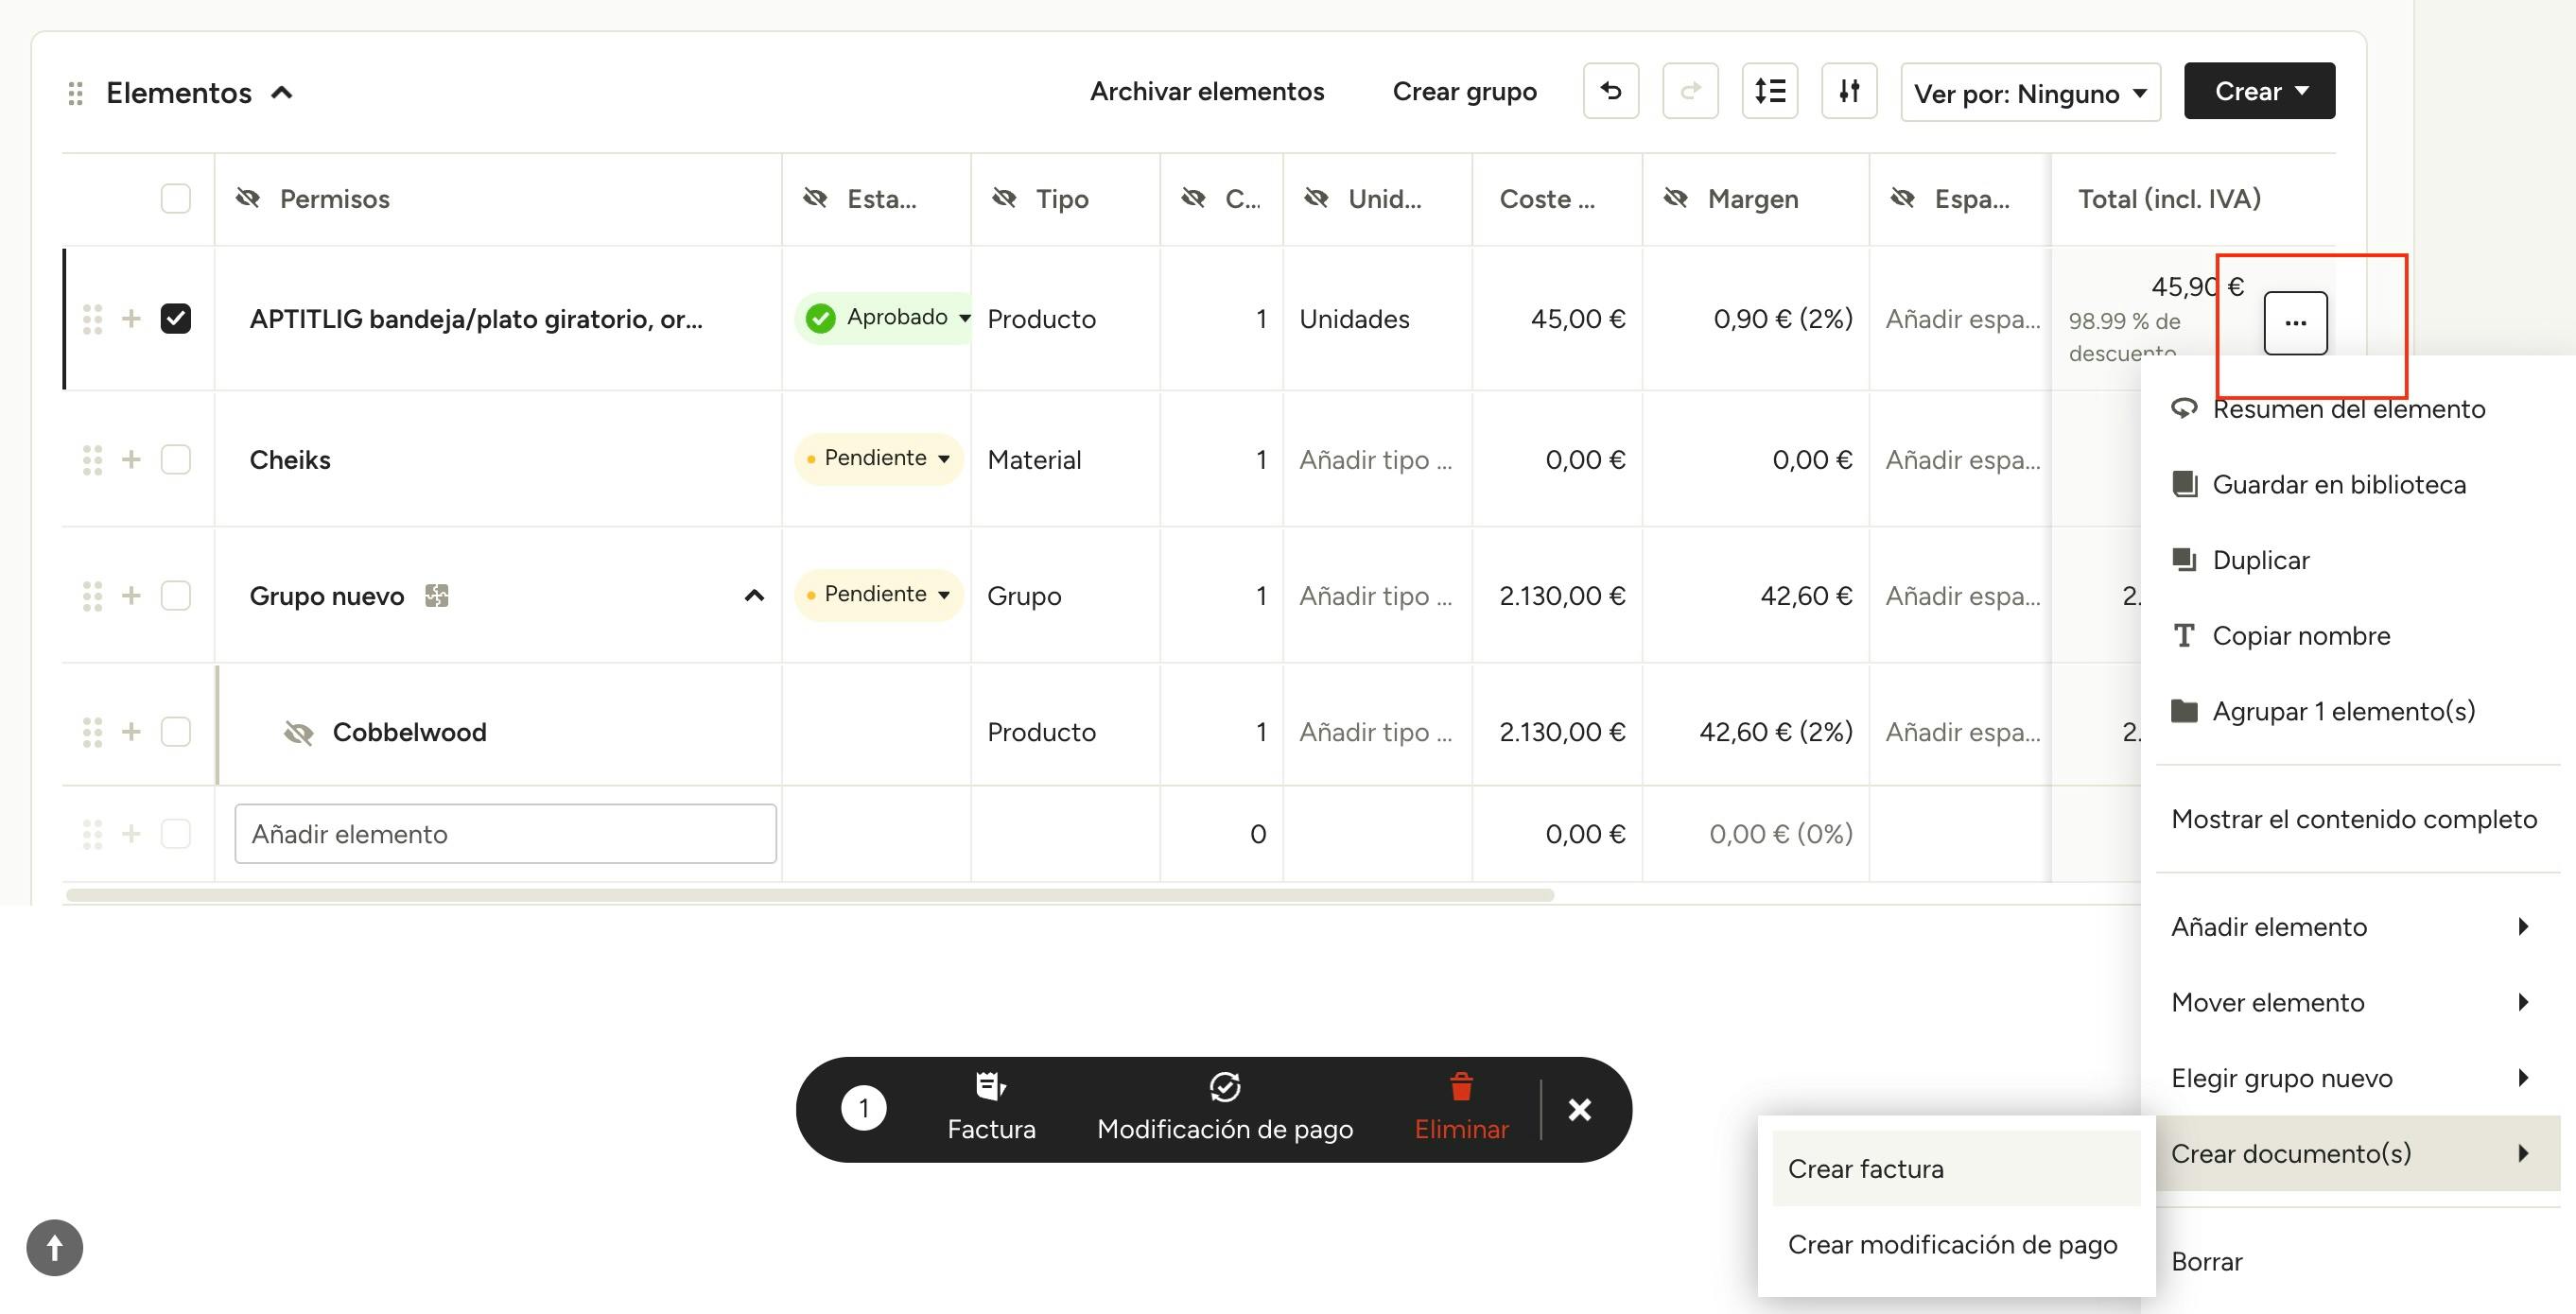The height and width of the screenshot is (1314, 2576).
Task: Open the Ver por: Ninguno dropdown
Action: point(2030,92)
